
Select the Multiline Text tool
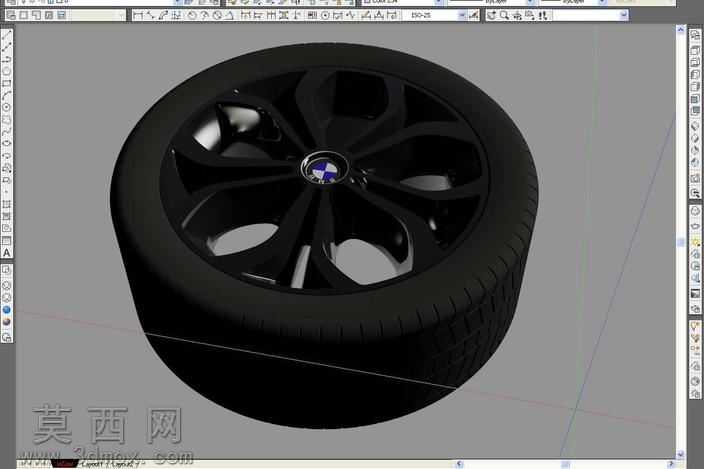[x=7, y=253]
